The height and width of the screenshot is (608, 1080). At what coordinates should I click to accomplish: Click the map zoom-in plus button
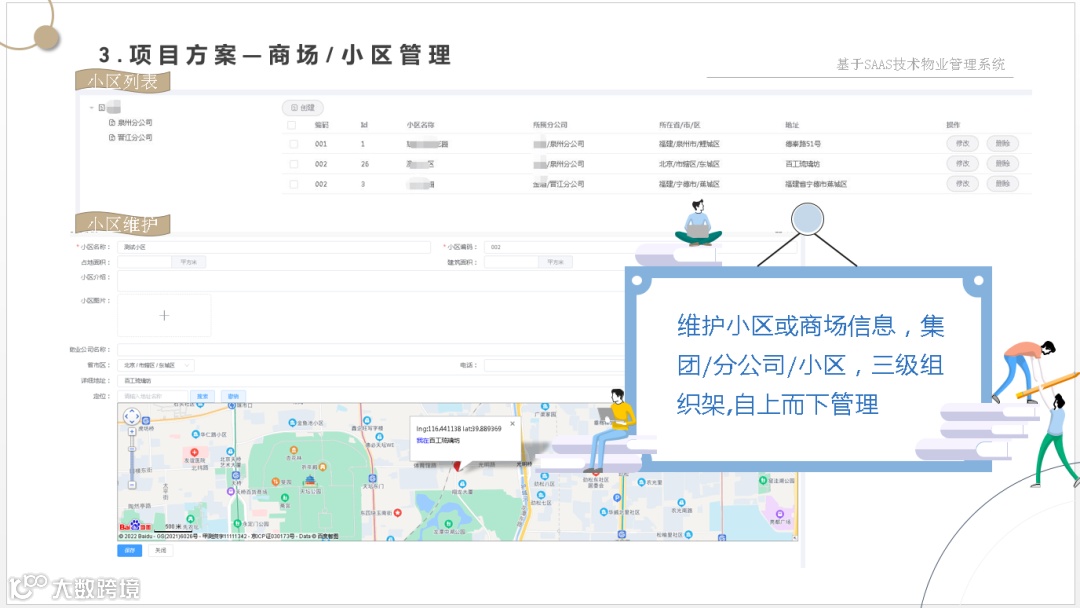(x=132, y=432)
